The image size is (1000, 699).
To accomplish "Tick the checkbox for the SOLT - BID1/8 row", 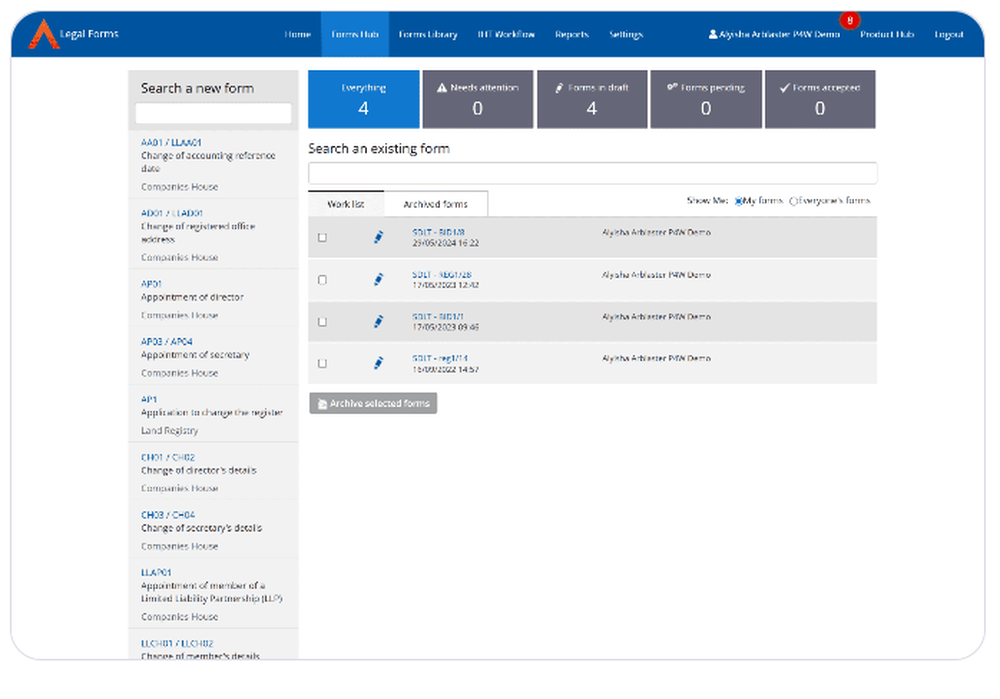I will tap(322, 237).
